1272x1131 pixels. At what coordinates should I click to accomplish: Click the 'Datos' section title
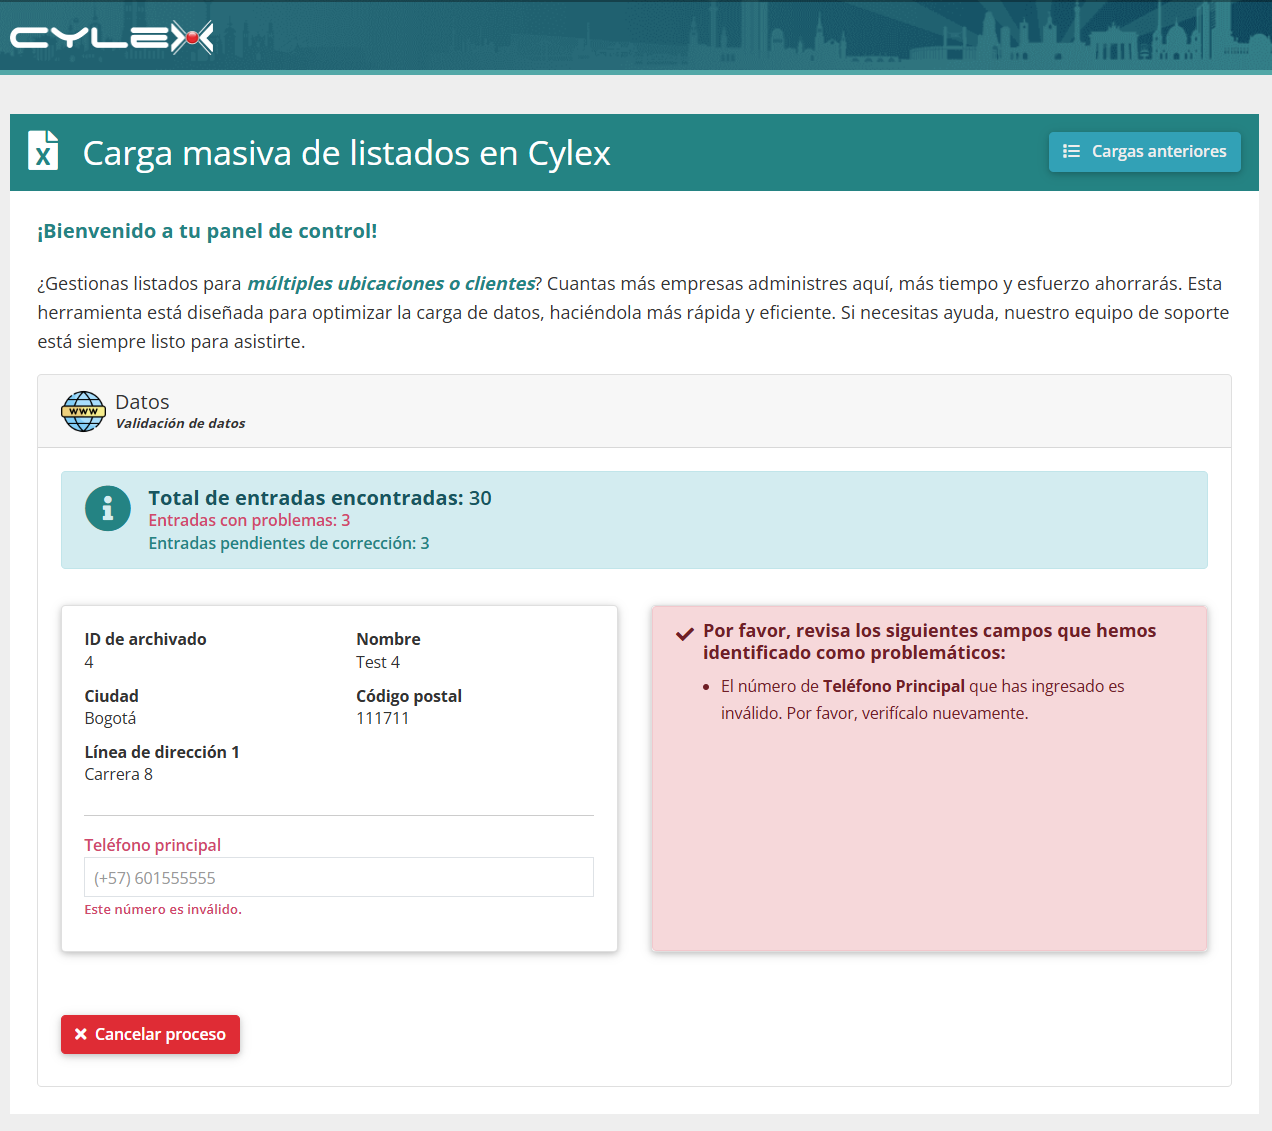click(x=142, y=401)
